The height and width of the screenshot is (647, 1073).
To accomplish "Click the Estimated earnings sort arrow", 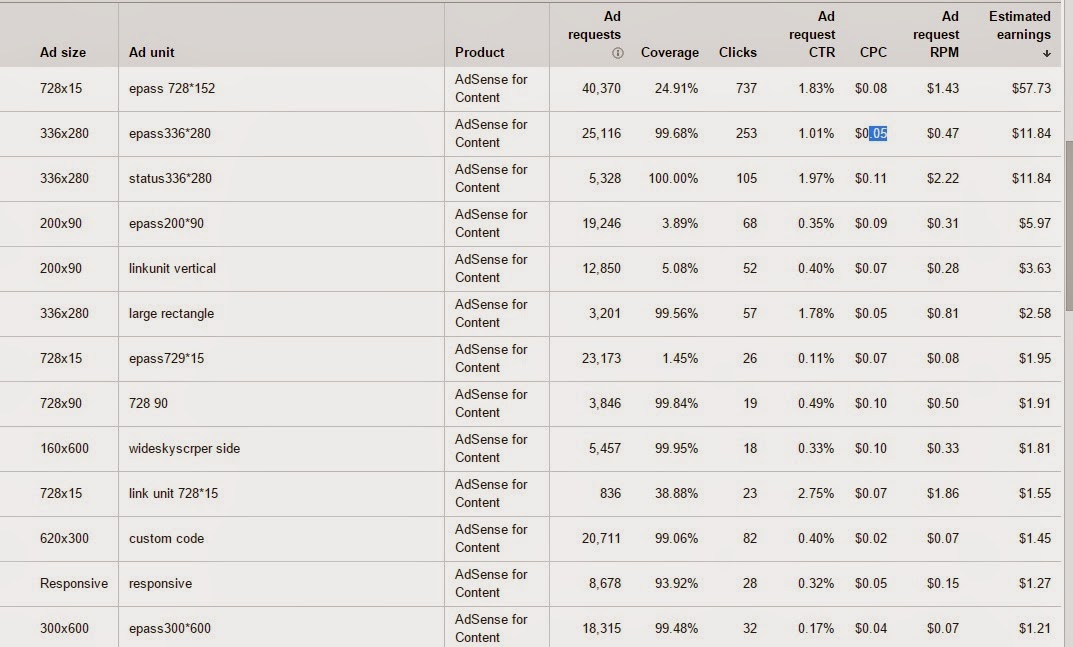I will 1046,53.
